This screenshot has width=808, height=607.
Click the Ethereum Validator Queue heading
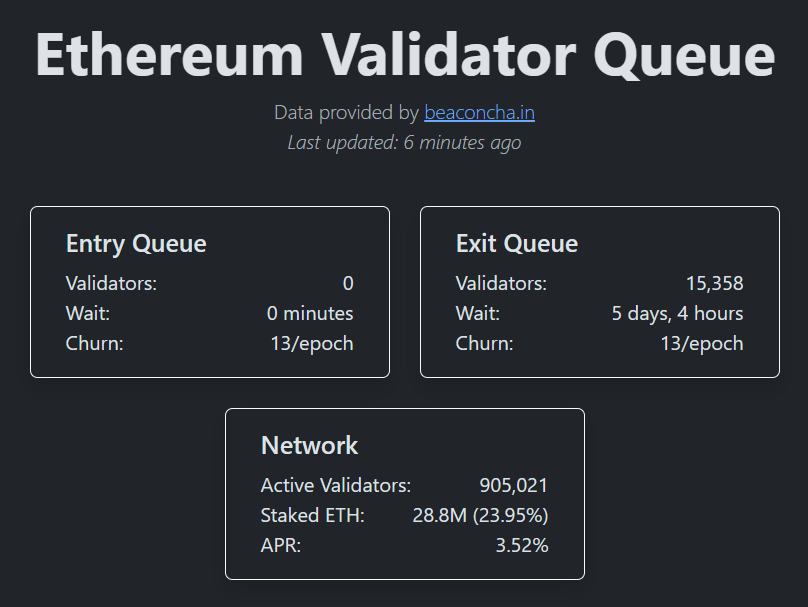point(404,55)
